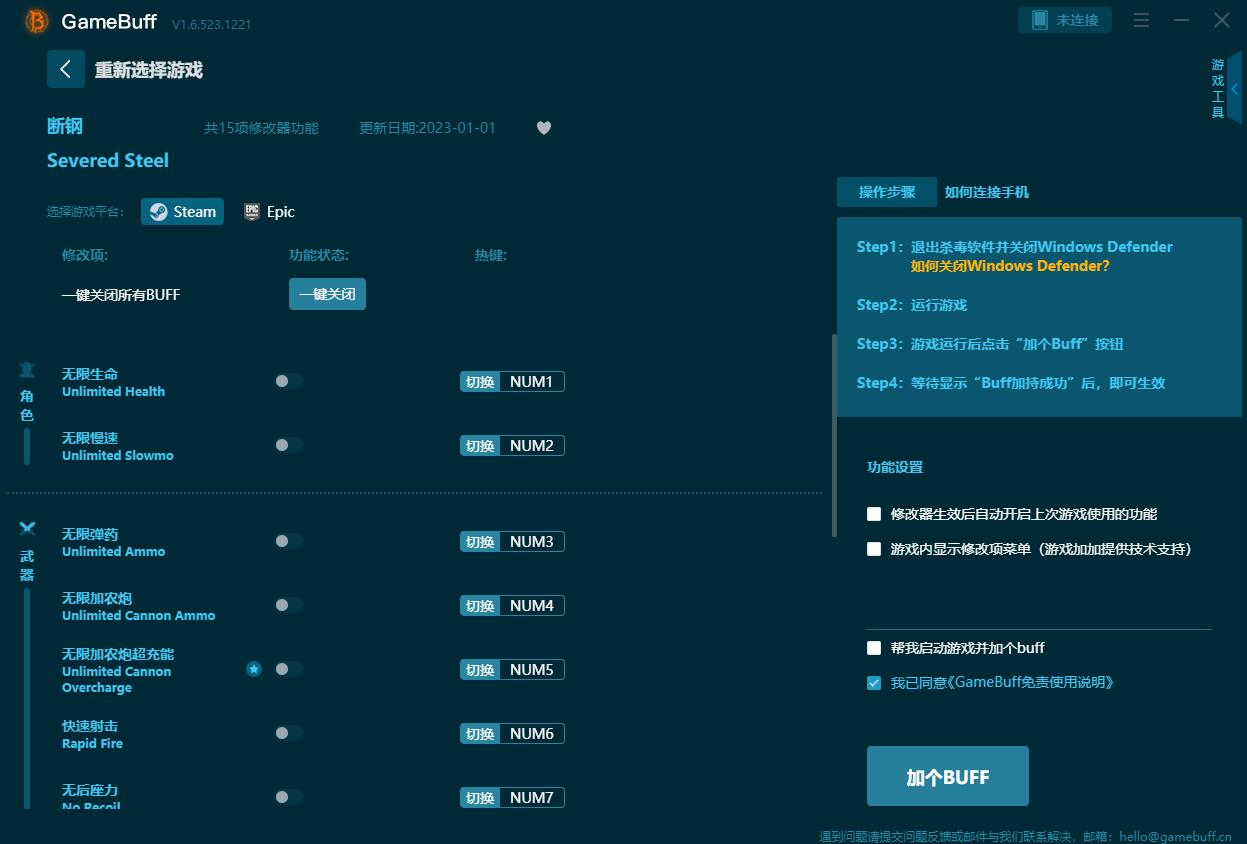Change the NUM1 hotkey for Unlimited Health

coord(531,381)
